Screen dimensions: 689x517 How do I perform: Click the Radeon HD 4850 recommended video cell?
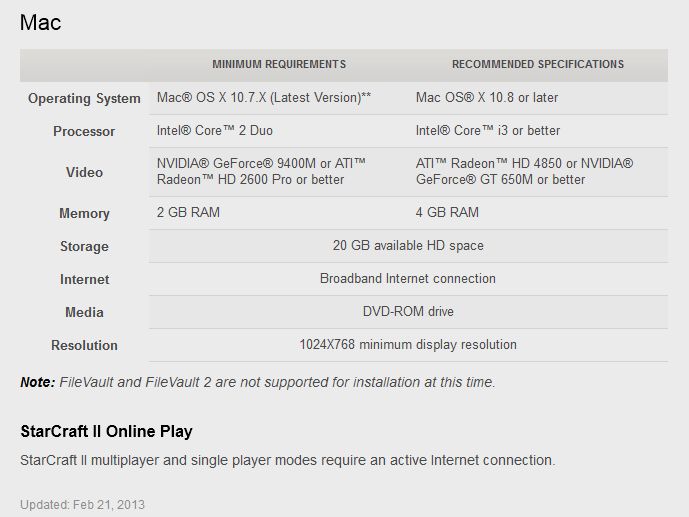[525, 171]
